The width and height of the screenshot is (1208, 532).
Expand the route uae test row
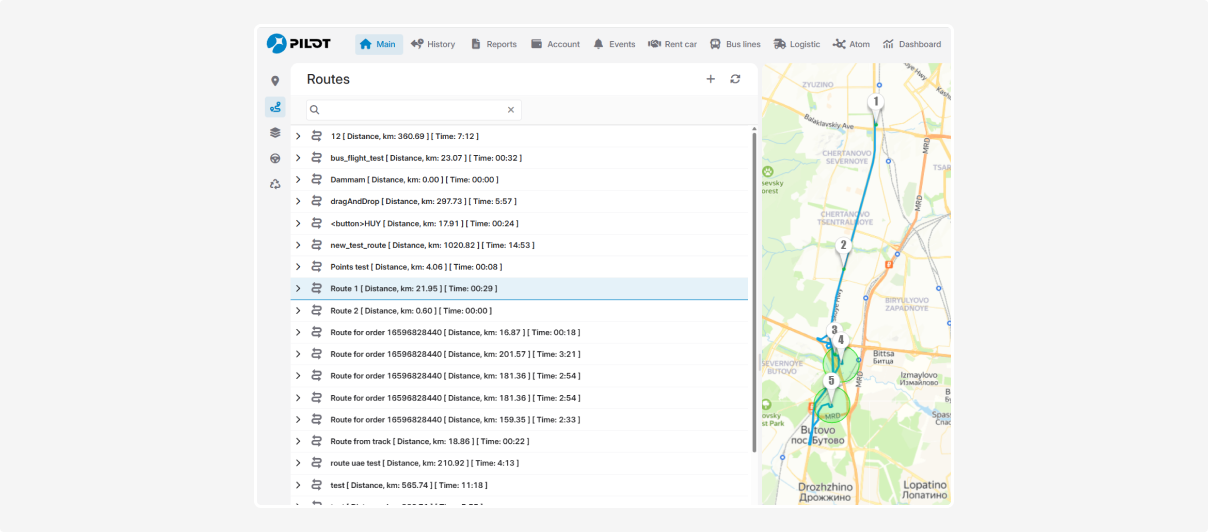coord(298,463)
